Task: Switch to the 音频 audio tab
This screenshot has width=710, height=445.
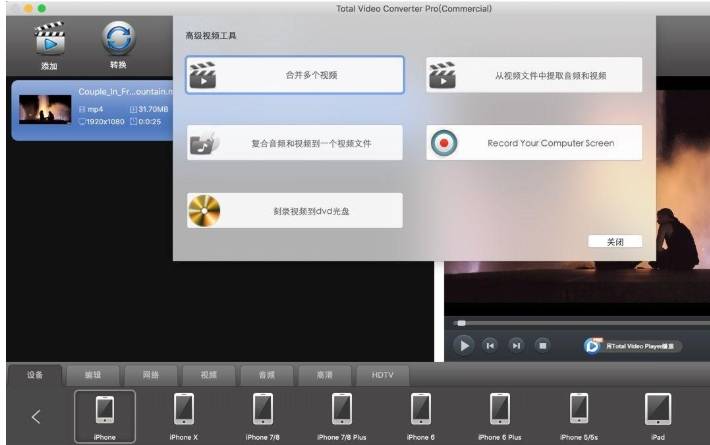Action: tap(267, 375)
